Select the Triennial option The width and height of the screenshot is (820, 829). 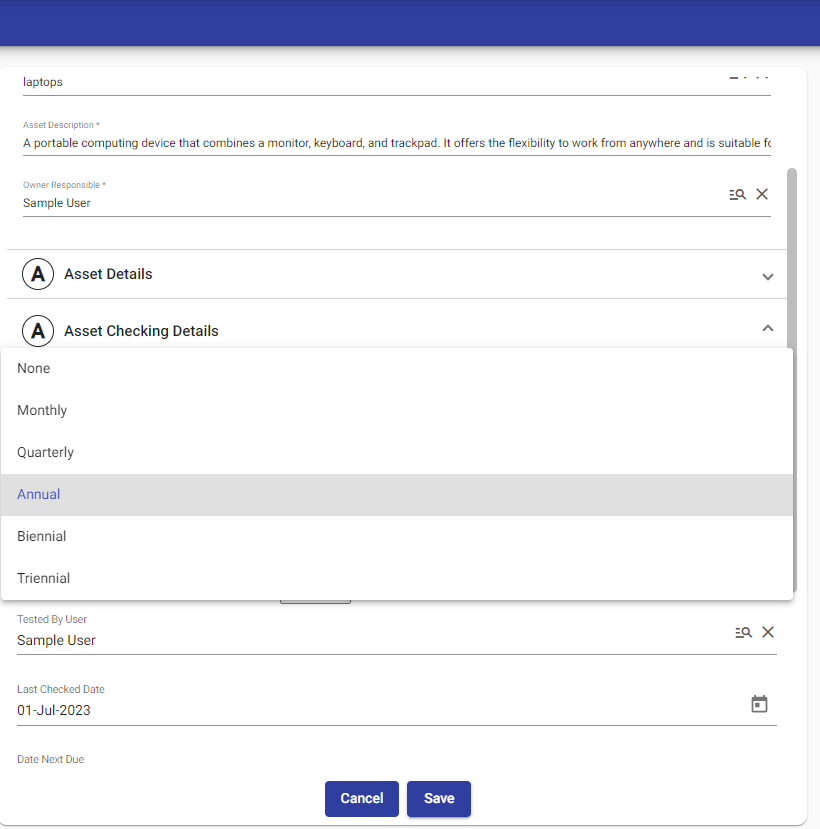point(44,579)
